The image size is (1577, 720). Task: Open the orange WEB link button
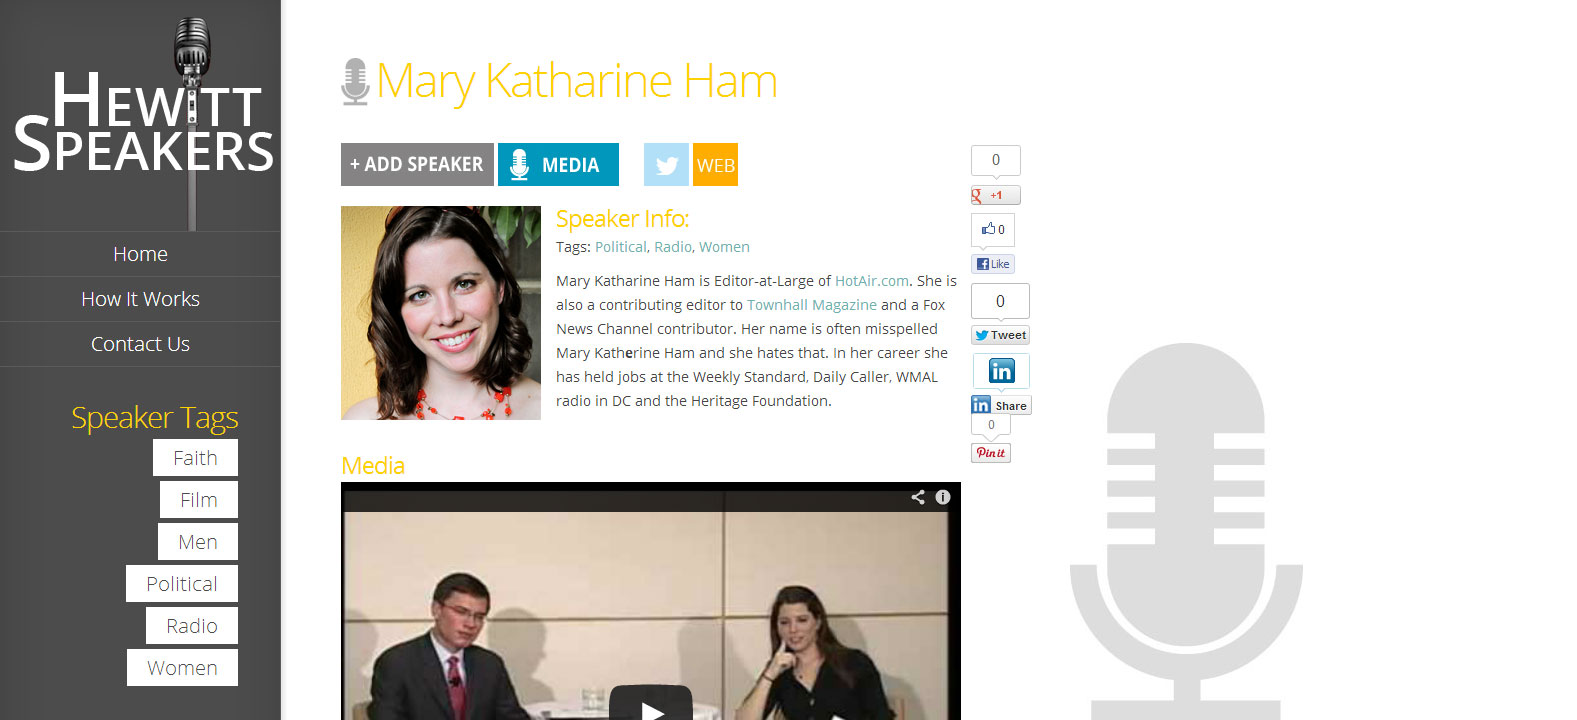pyautogui.click(x=715, y=165)
